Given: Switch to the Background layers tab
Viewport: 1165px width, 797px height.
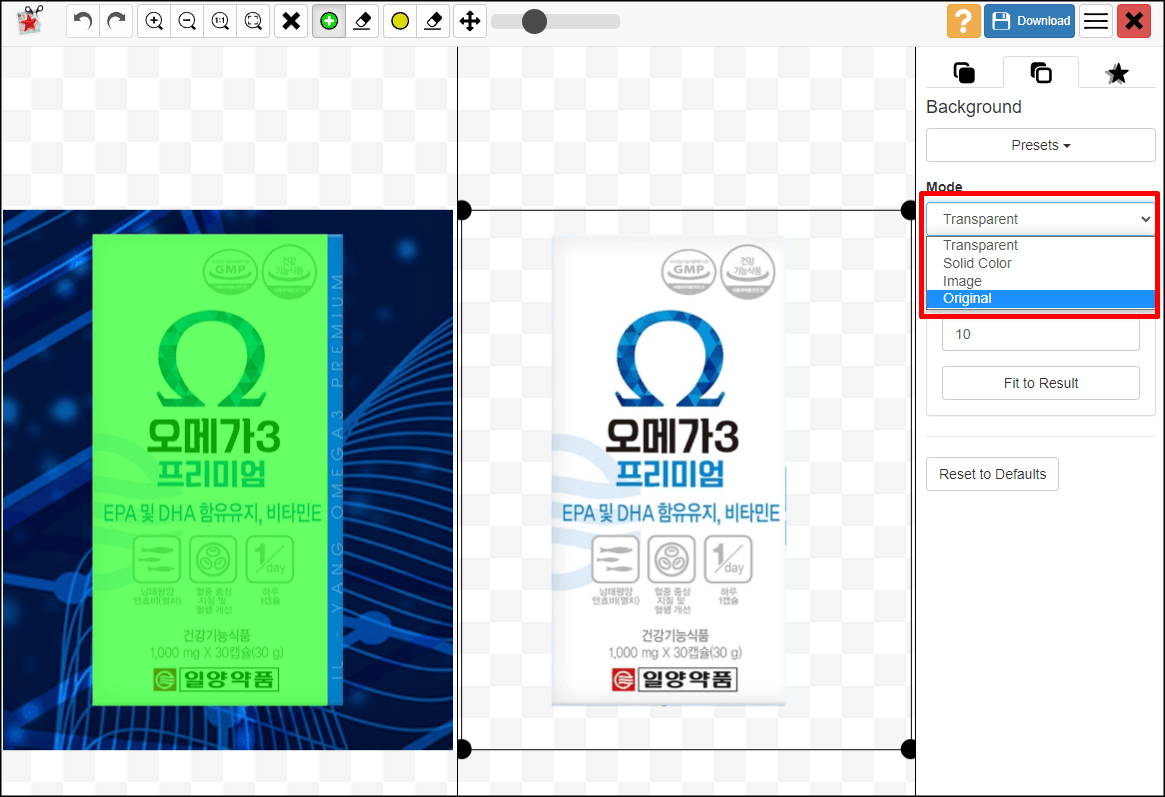Looking at the screenshot, I should tap(1041, 73).
